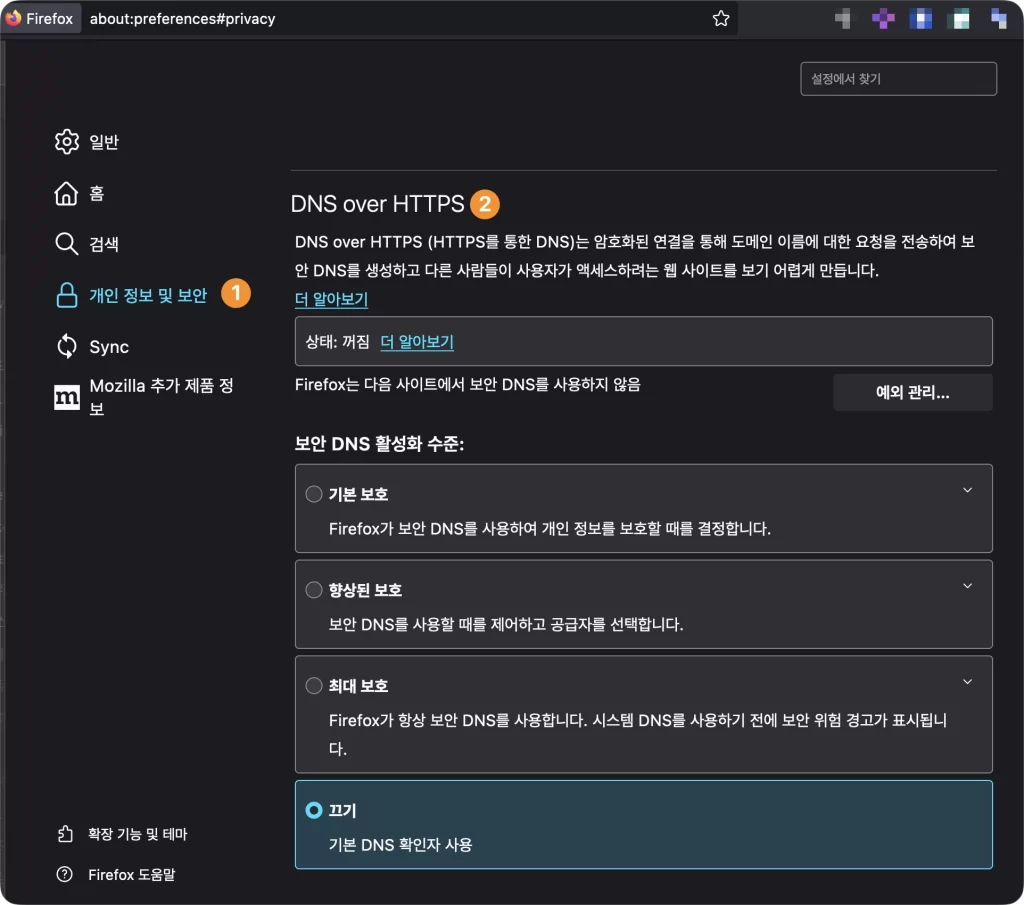The height and width of the screenshot is (905, 1024).
Task: Open 개인 정보 및 보안 section
Action: pyautogui.click(x=148, y=295)
